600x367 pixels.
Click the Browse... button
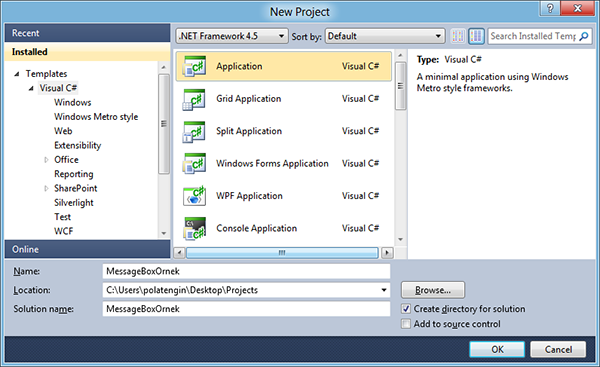tap(433, 290)
